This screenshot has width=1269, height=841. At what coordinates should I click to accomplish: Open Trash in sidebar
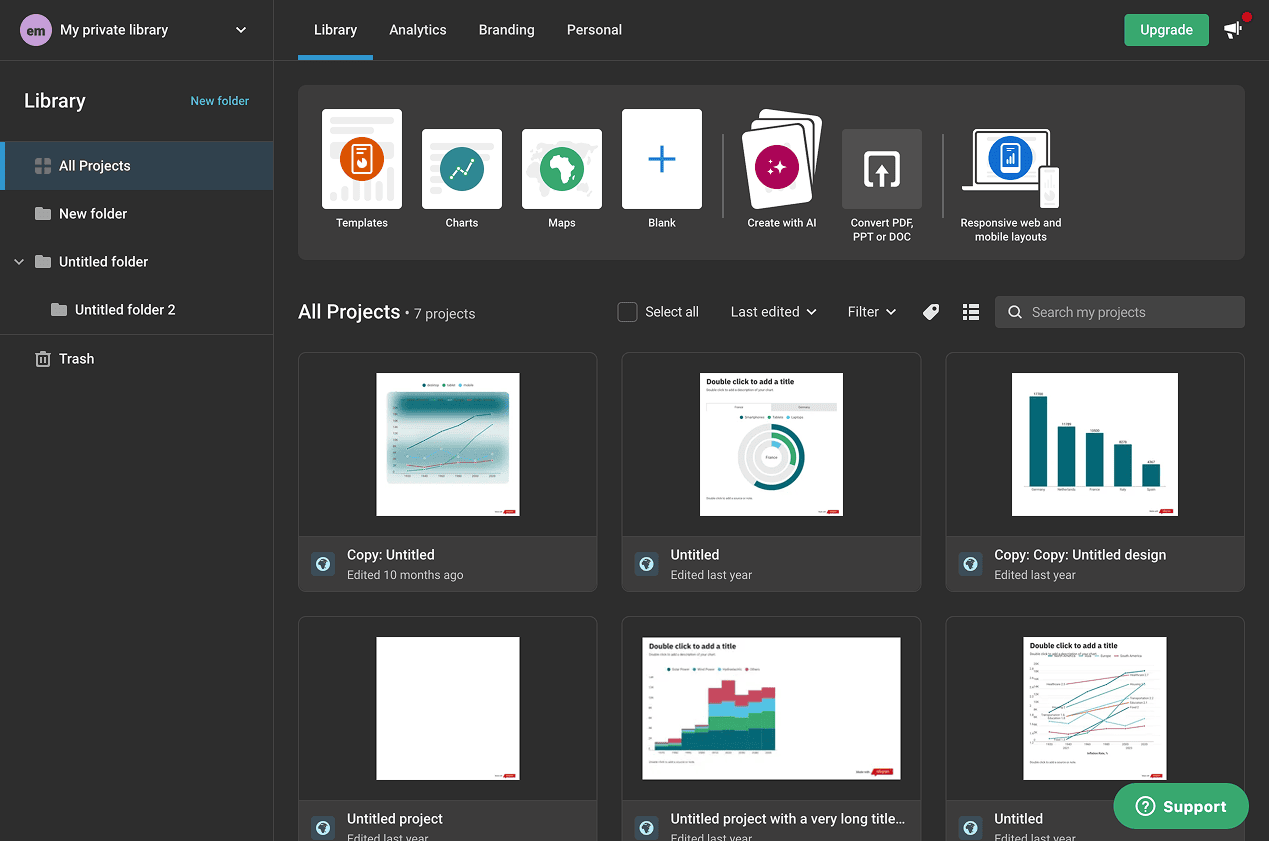tap(137, 358)
